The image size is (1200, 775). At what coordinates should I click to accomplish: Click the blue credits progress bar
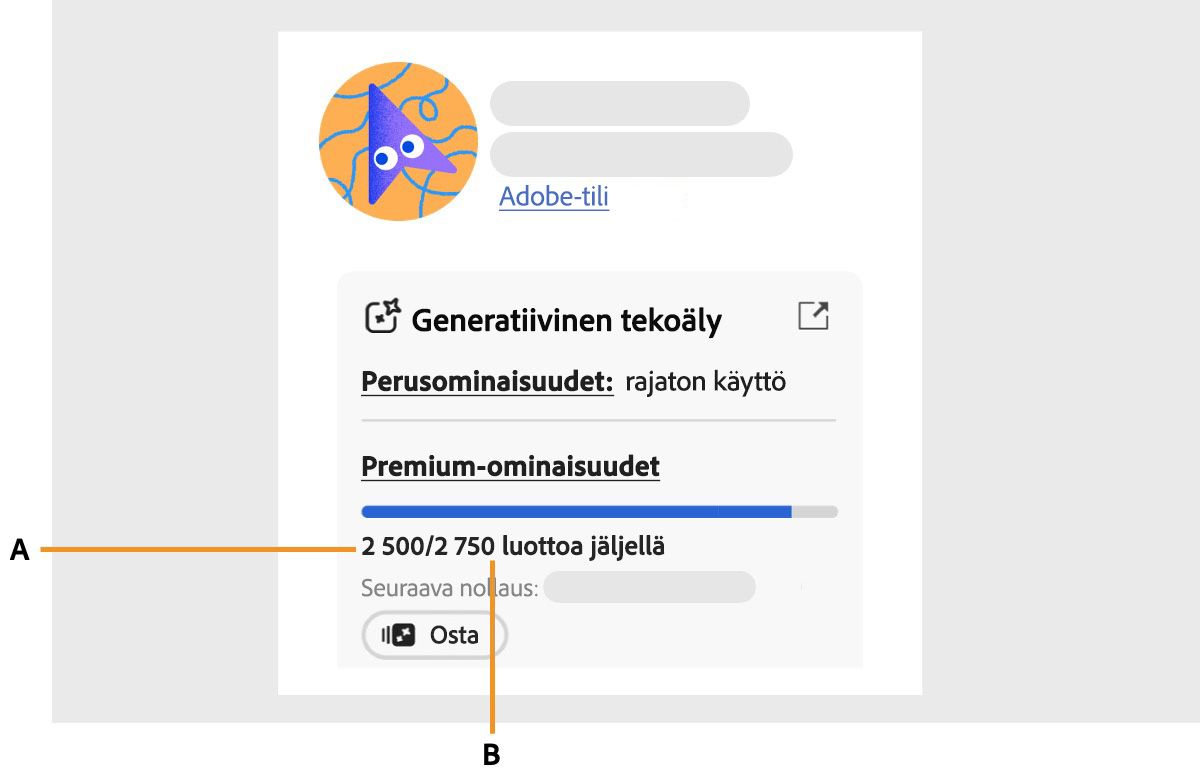(570, 511)
